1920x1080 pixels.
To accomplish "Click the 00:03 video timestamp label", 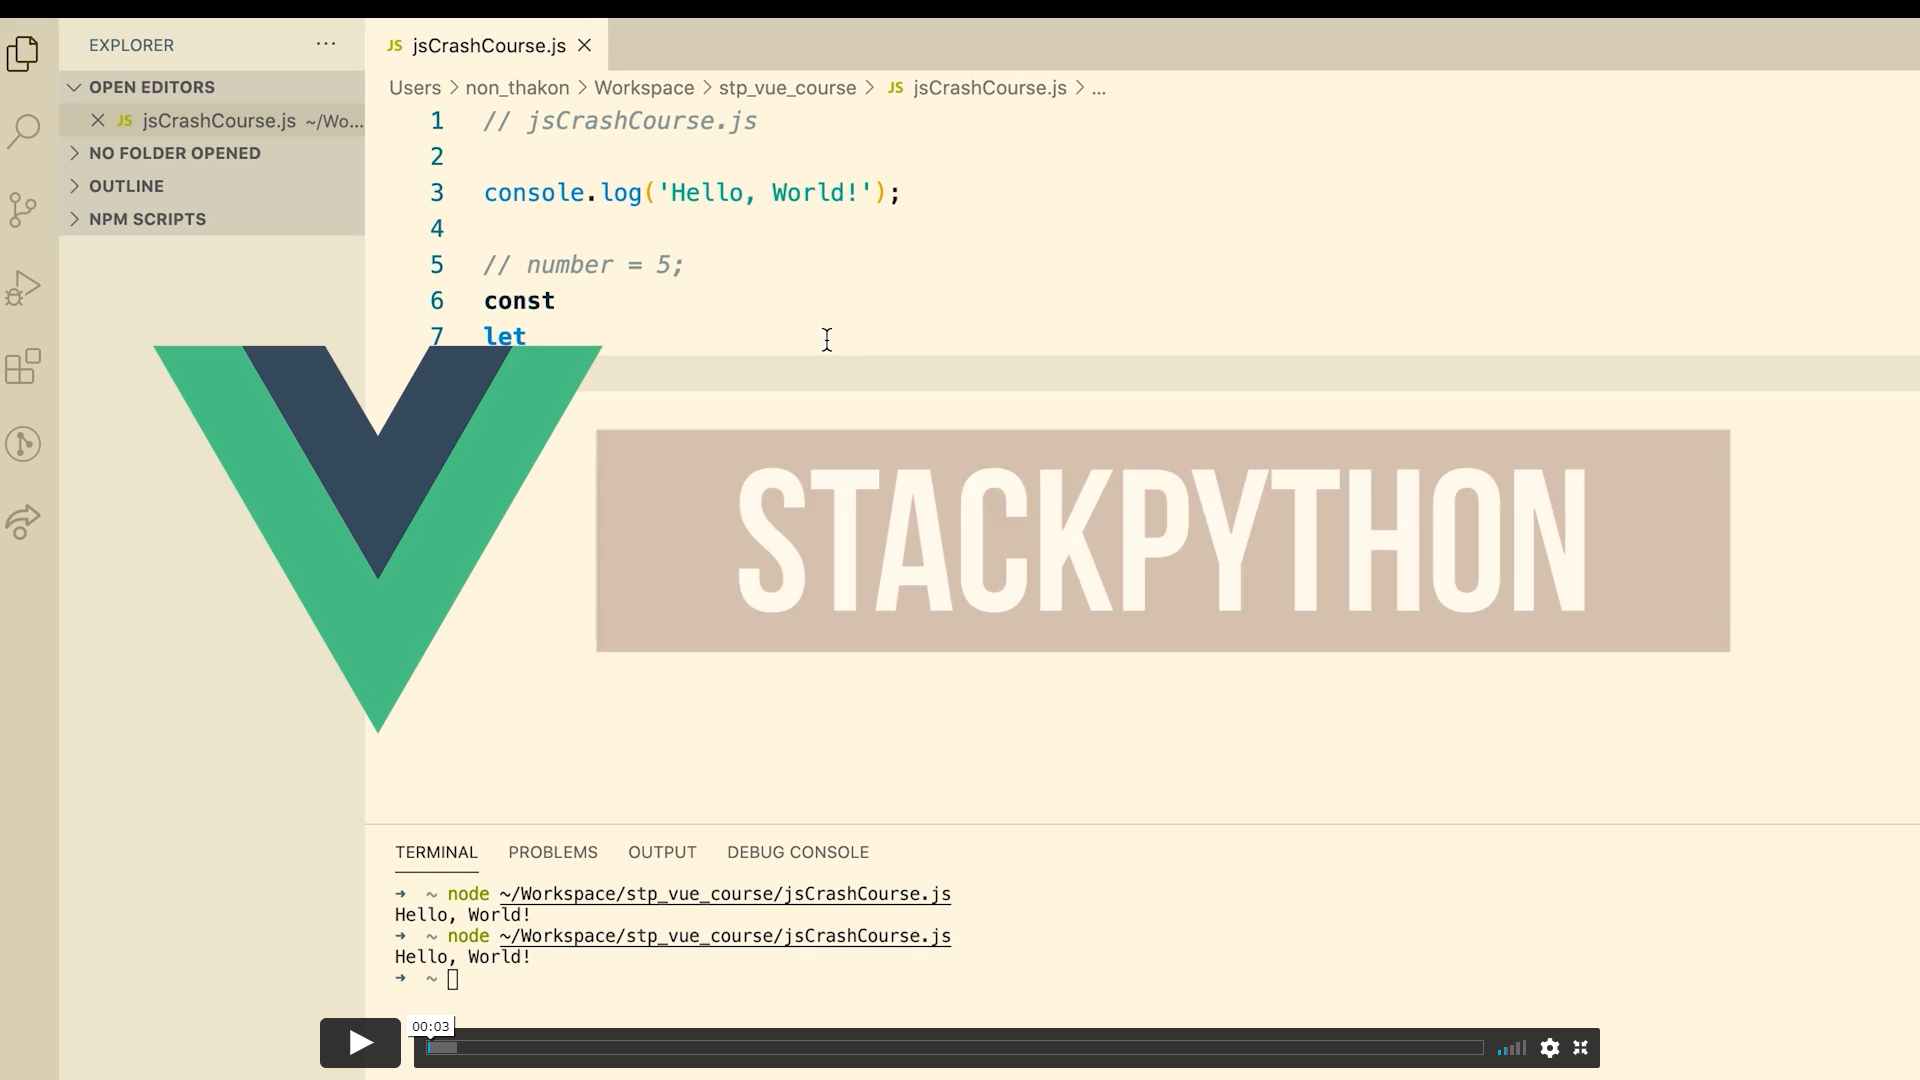I will point(431,1026).
